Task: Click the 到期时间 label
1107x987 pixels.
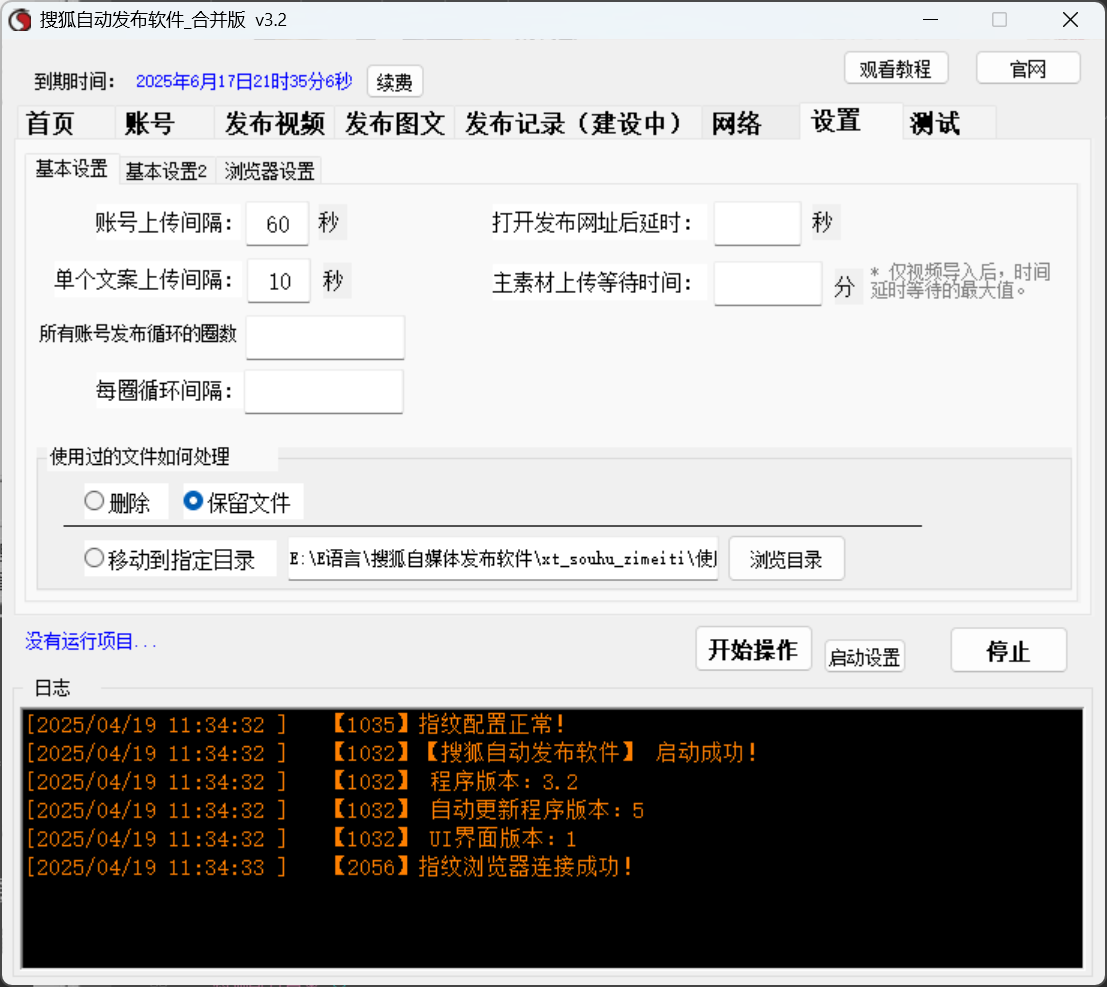Action: (75, 81)
